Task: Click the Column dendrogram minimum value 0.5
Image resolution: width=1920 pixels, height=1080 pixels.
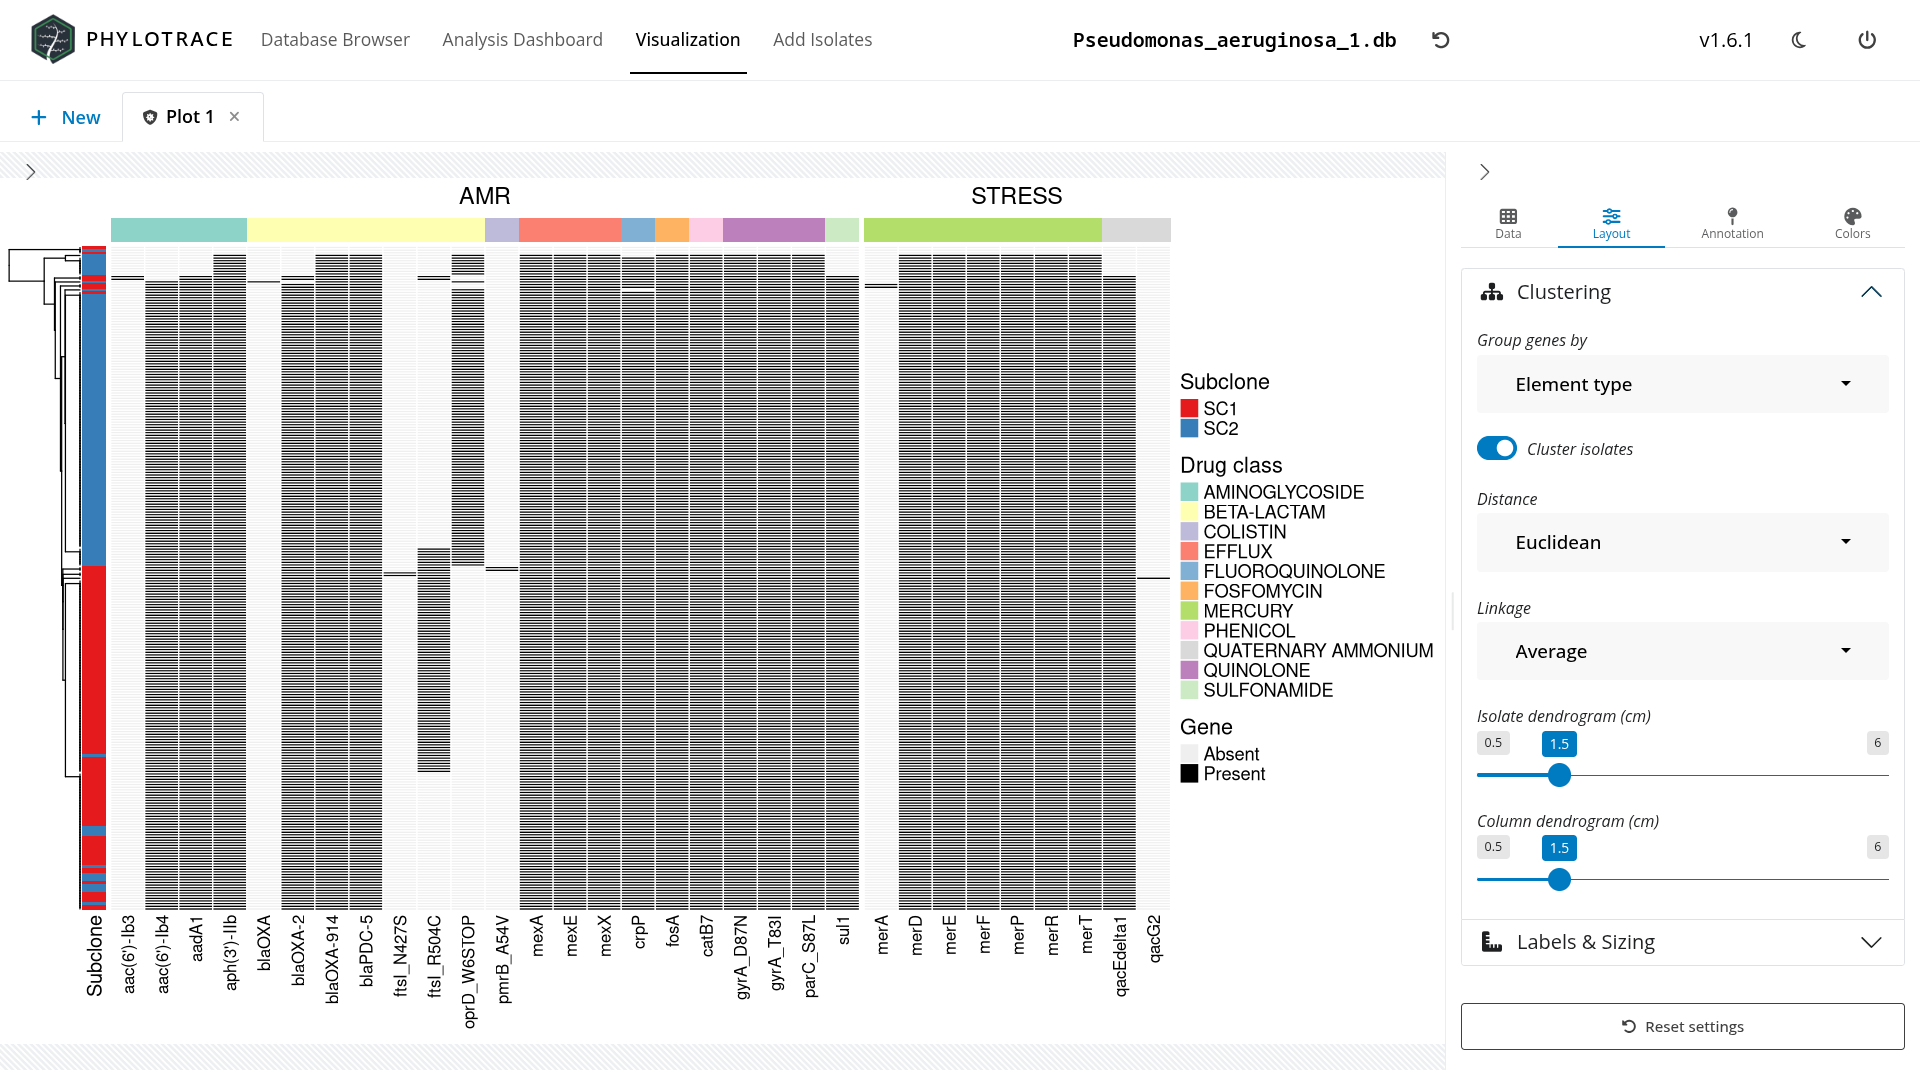Action: point(1493,847)
